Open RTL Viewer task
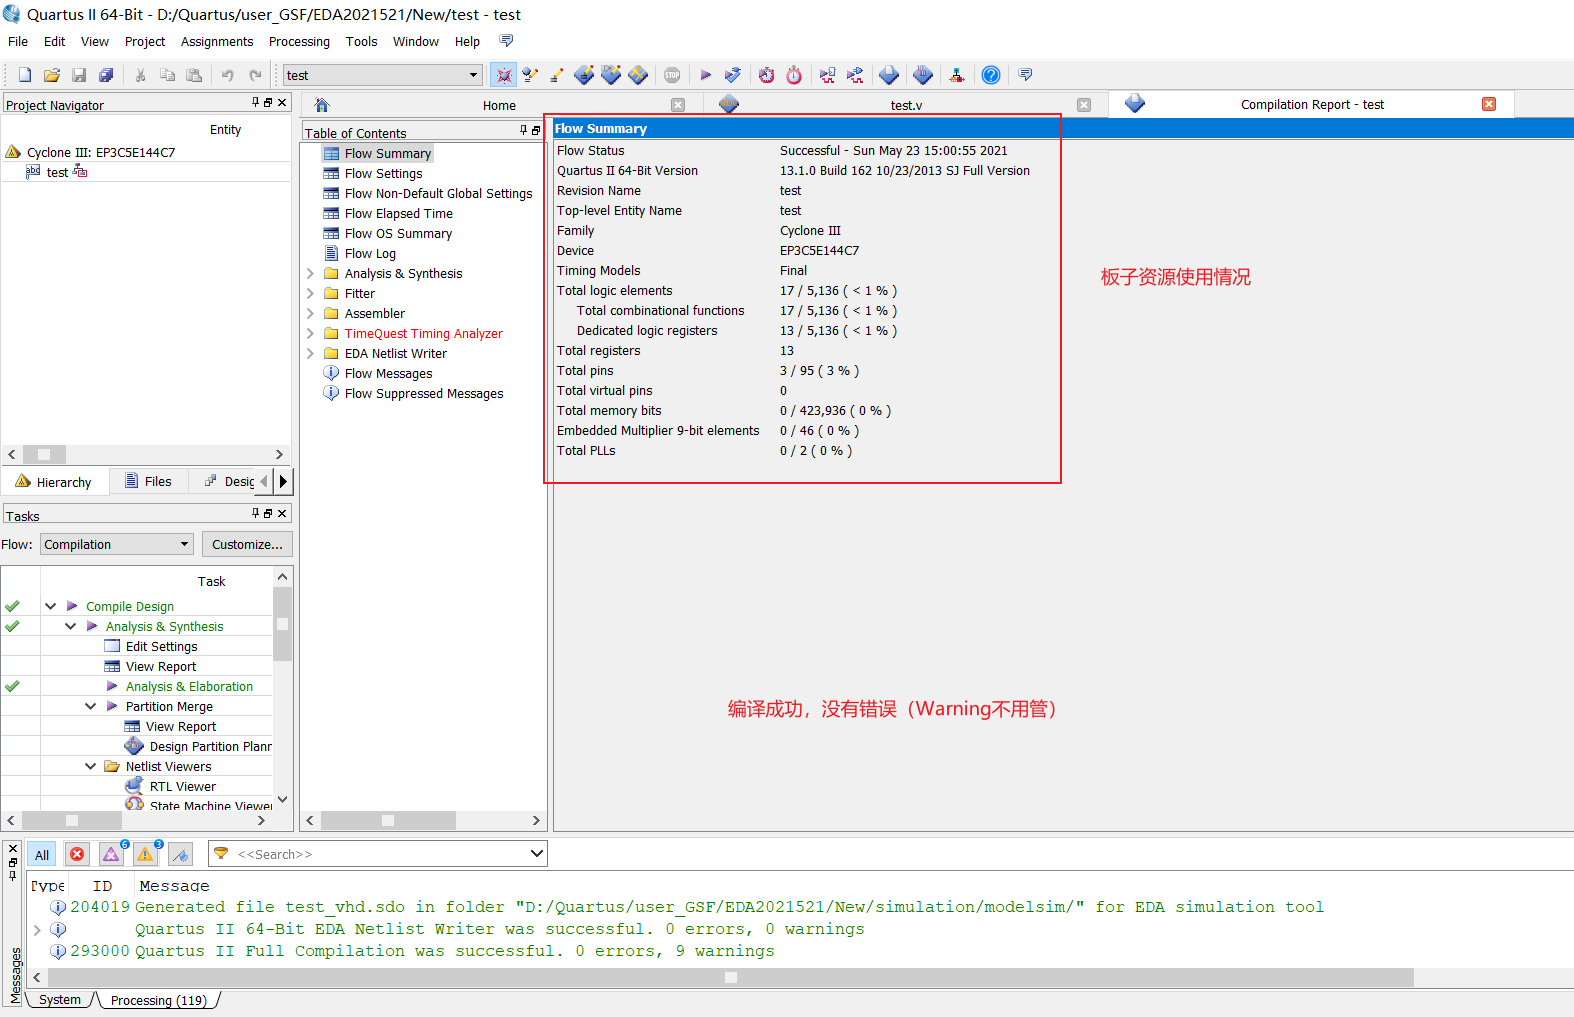 [x=183, y=787]
